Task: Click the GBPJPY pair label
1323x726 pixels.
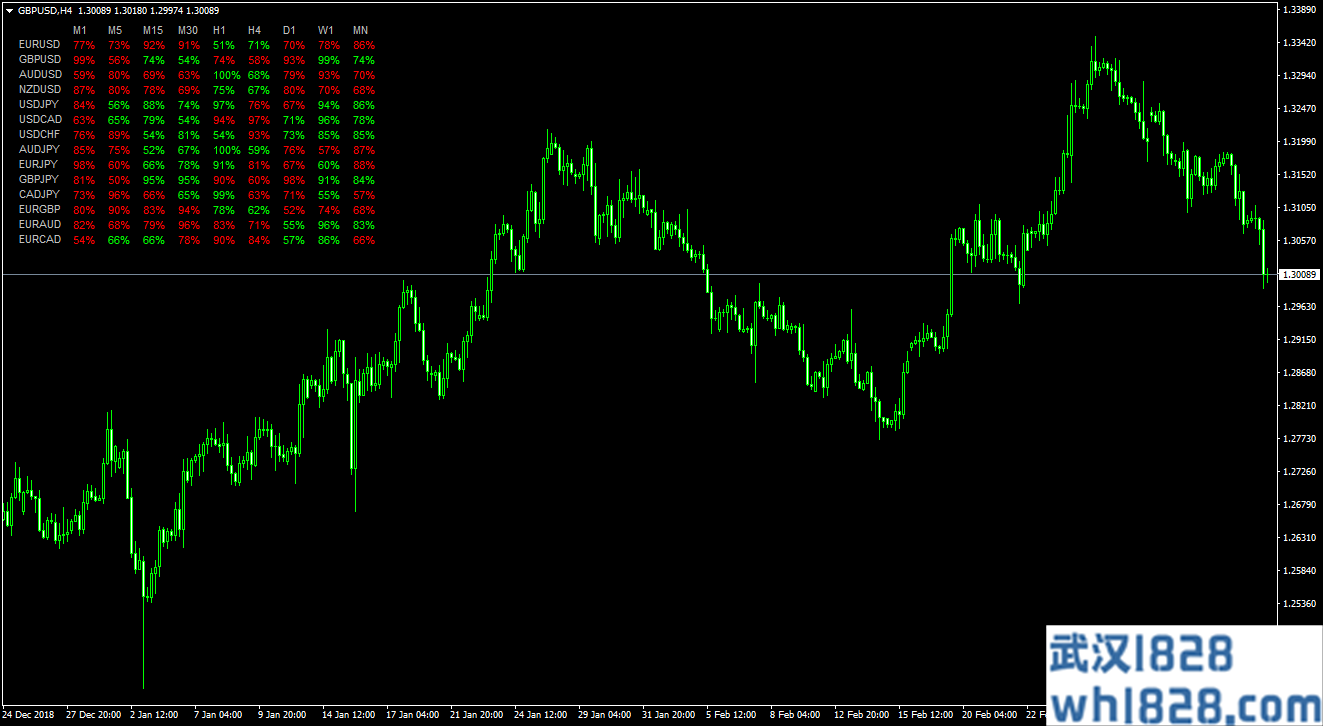Action: pos(40,180)
